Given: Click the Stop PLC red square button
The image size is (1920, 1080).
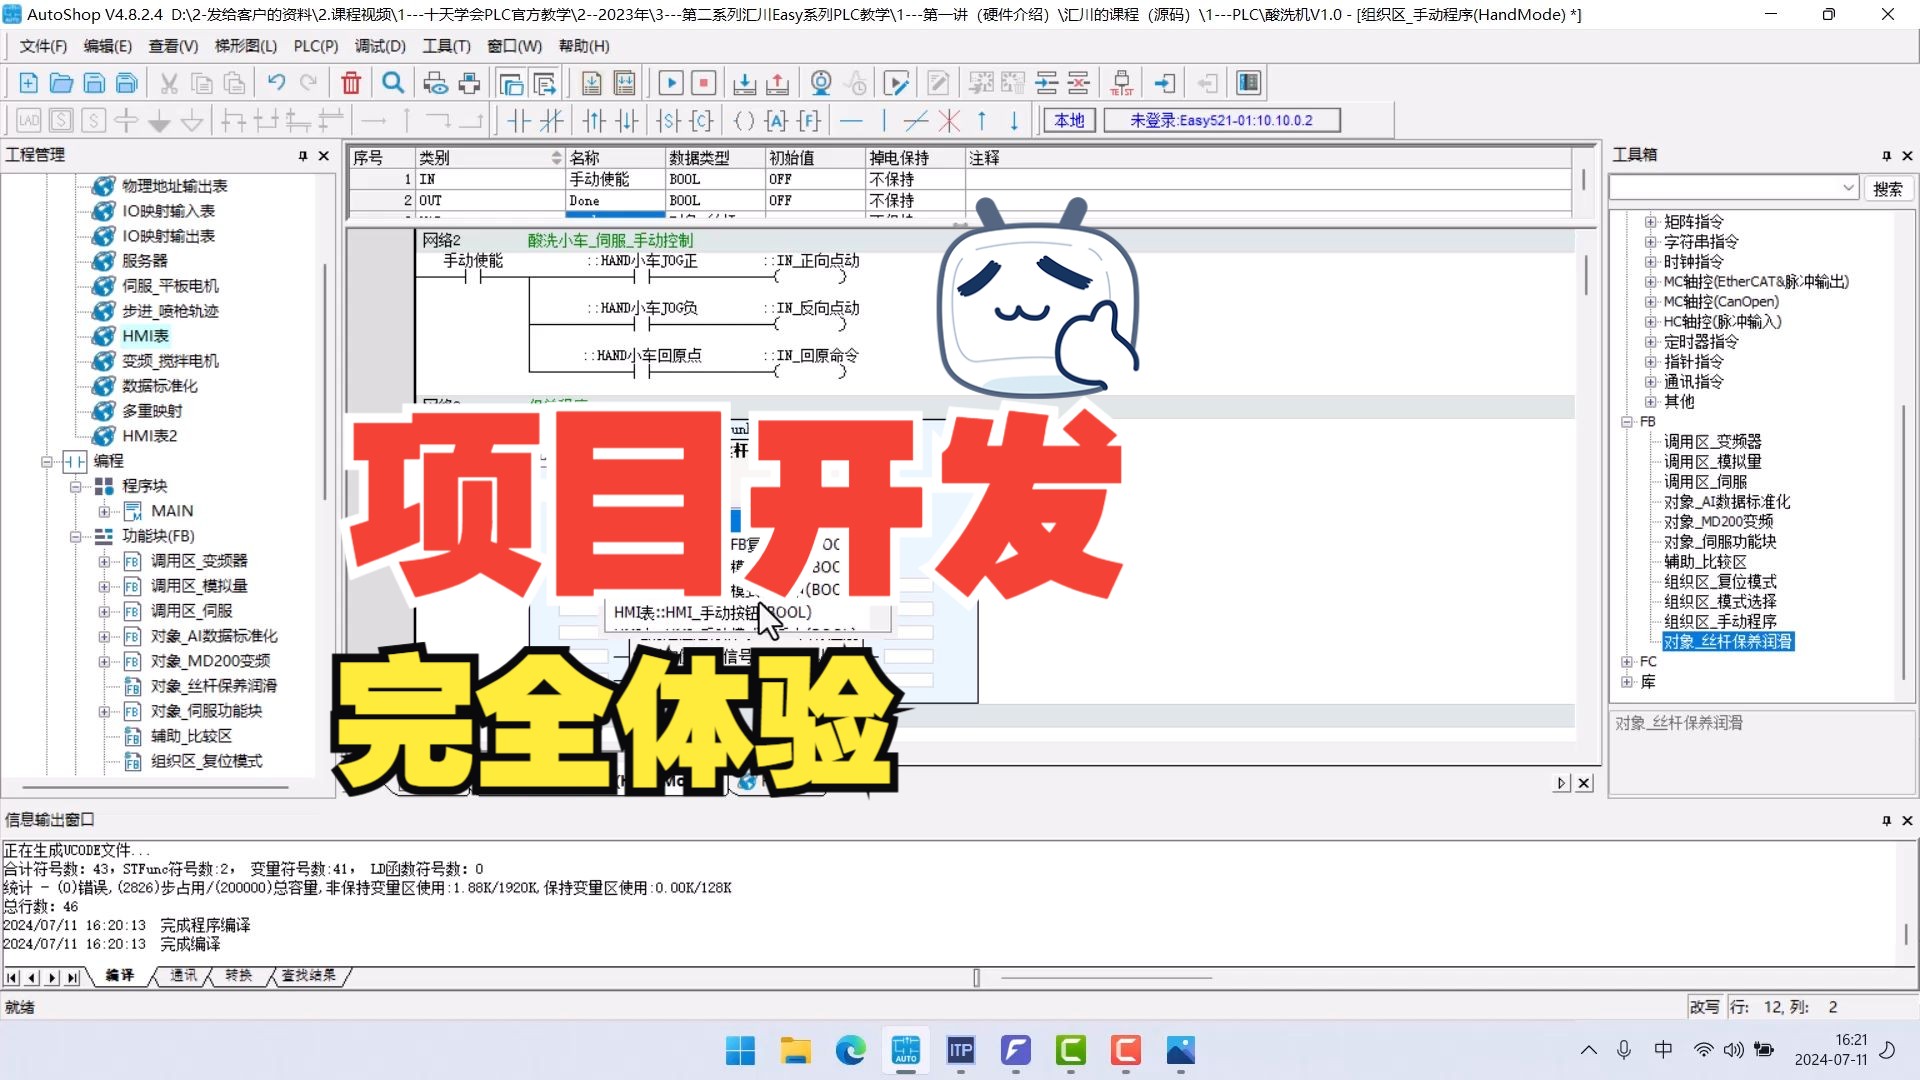Looking at the screenshot, I should pyautogui.click(x=704, y=83).
